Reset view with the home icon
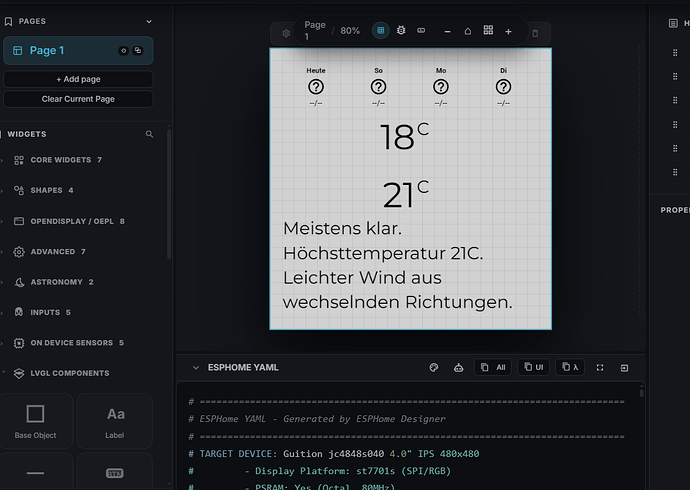The height and width of the screenshot is (490, 690). coord(468,31)
